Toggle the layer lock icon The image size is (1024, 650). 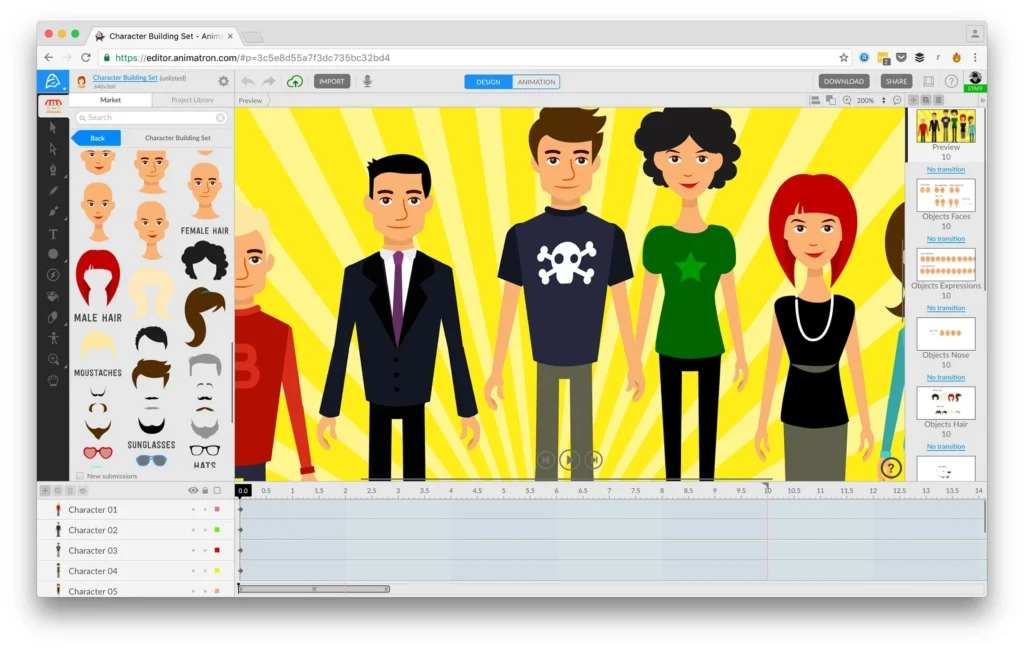coord(205,490)
